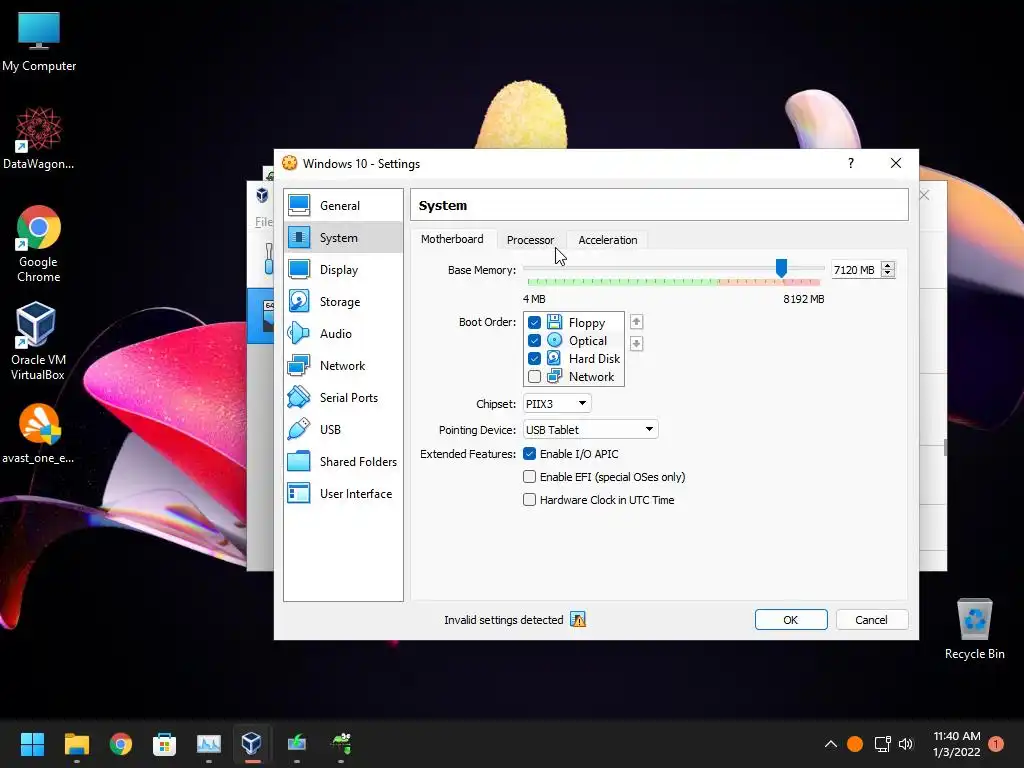Open the Display settings category
The height and width of the screenshot is (768, 1024).
(x=343, y=270)
